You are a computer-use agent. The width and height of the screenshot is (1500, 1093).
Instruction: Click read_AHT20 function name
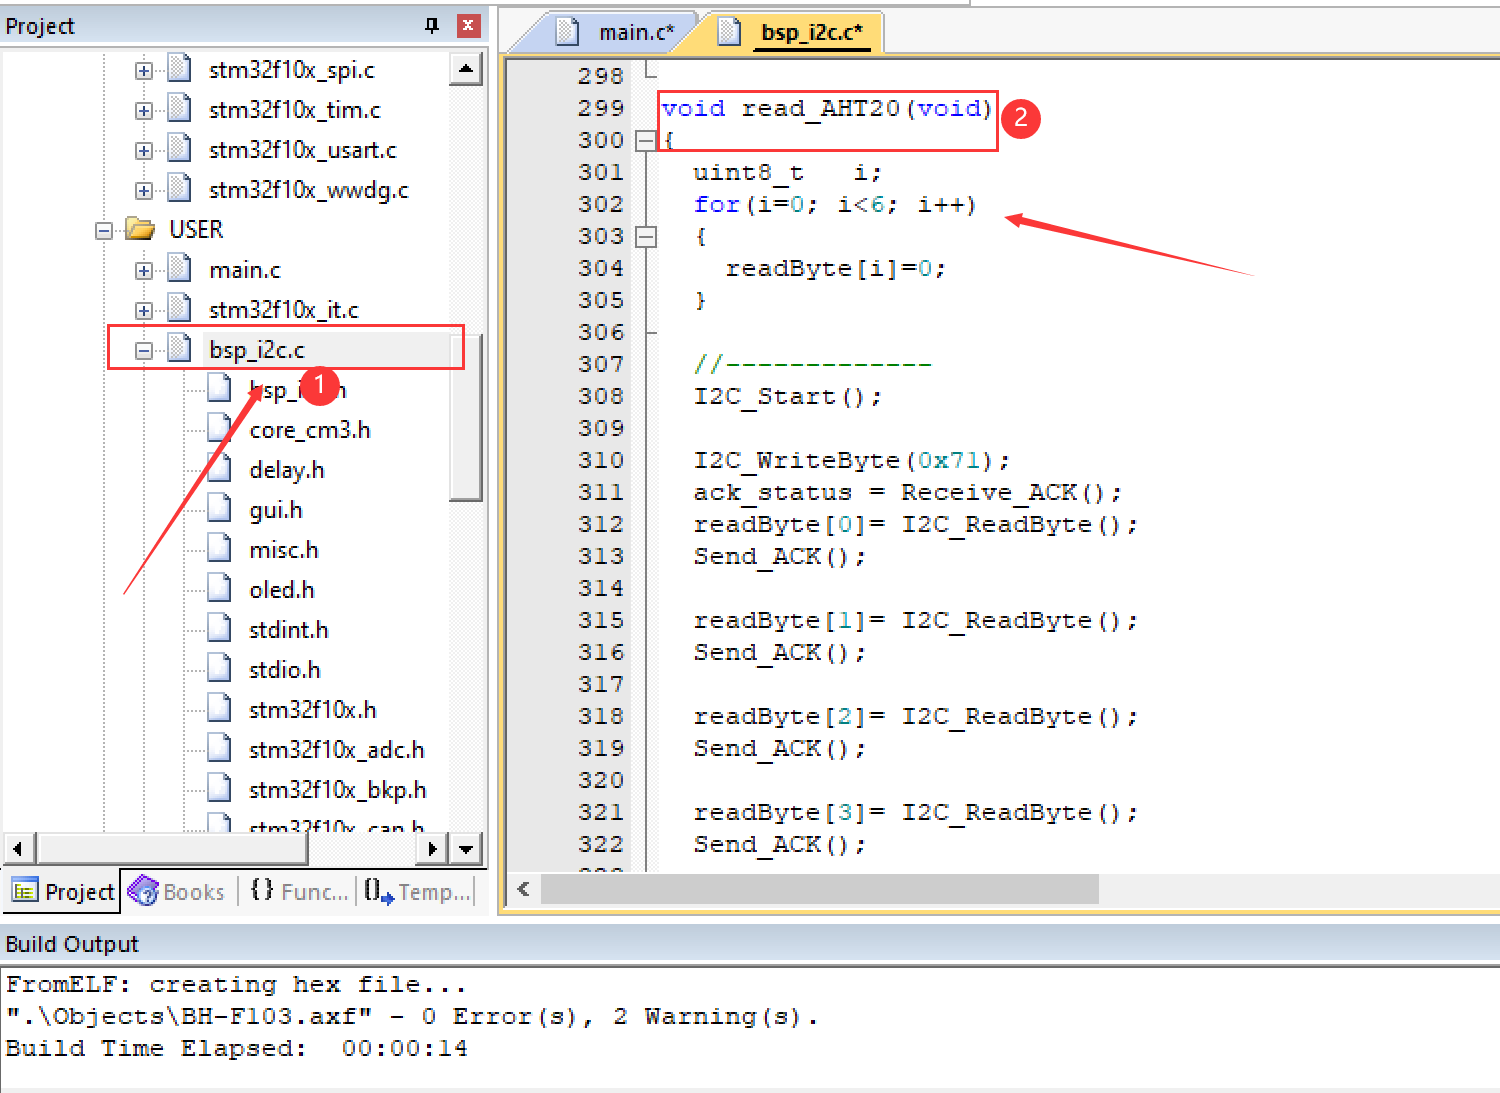821,108
